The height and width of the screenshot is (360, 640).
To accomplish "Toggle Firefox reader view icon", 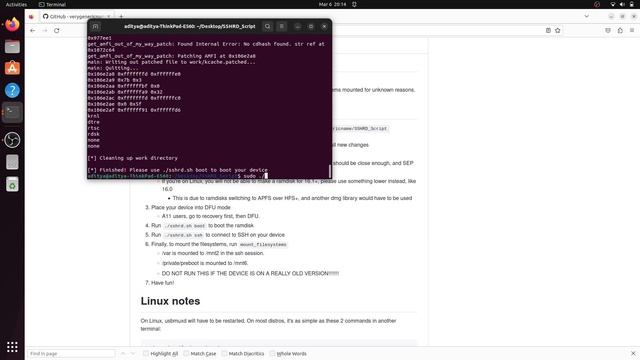I will (548, 30).
